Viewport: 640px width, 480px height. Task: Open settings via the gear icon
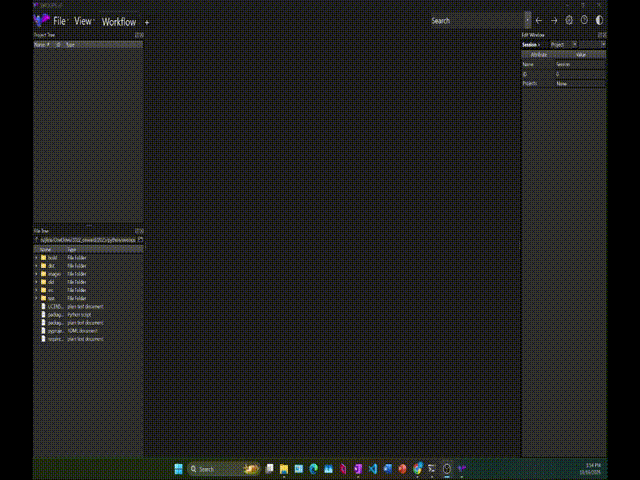569,20
